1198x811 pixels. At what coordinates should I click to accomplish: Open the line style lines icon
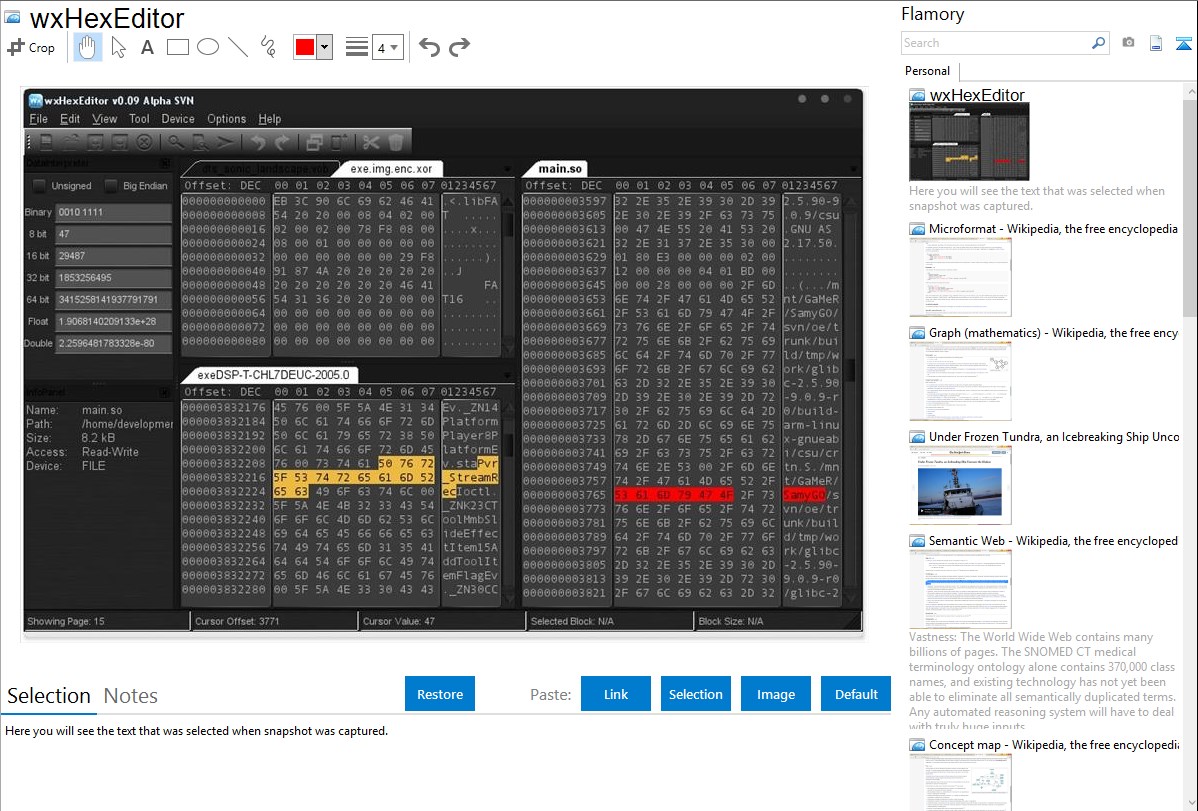(x=356, y=47)
